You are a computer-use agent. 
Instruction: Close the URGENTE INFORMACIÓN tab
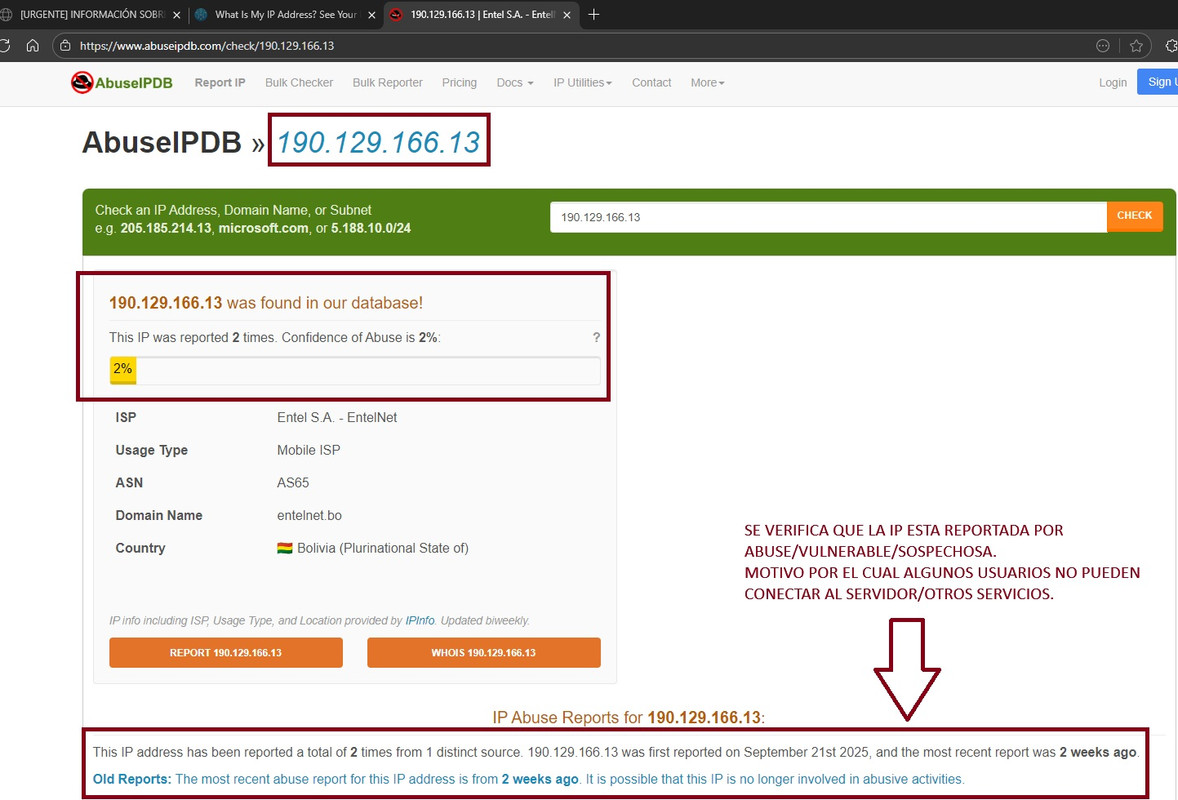[x=177, y=14]
